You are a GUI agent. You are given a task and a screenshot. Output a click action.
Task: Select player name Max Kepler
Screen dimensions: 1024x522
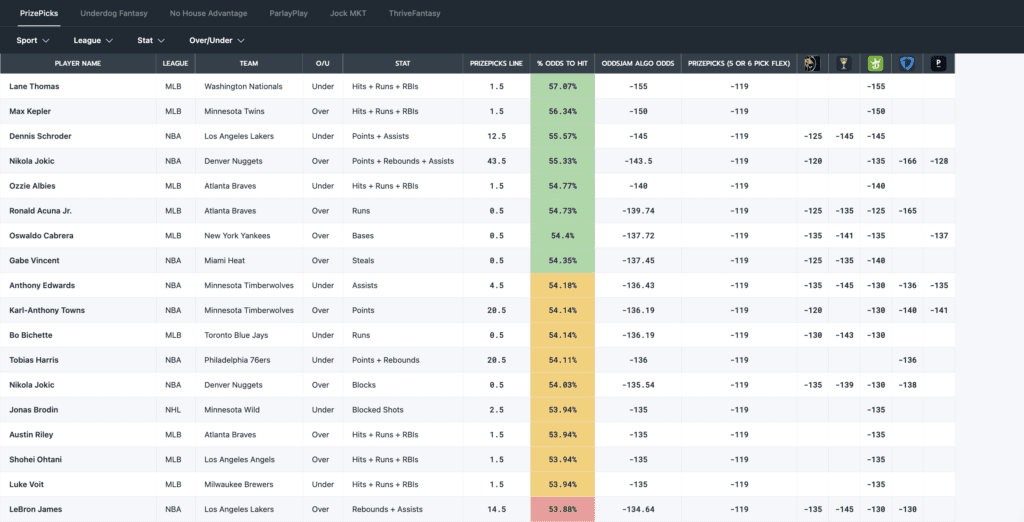tap(30, 111)
